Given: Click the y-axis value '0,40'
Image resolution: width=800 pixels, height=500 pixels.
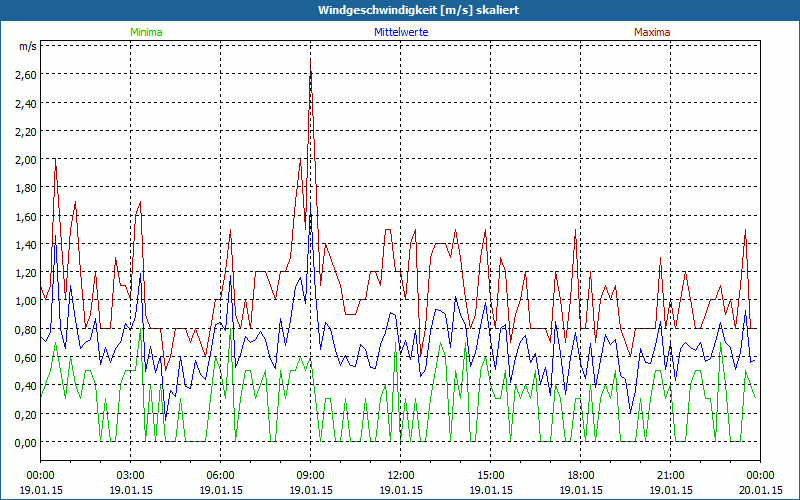Looking at the screenshot, I should tap(27, 386).
